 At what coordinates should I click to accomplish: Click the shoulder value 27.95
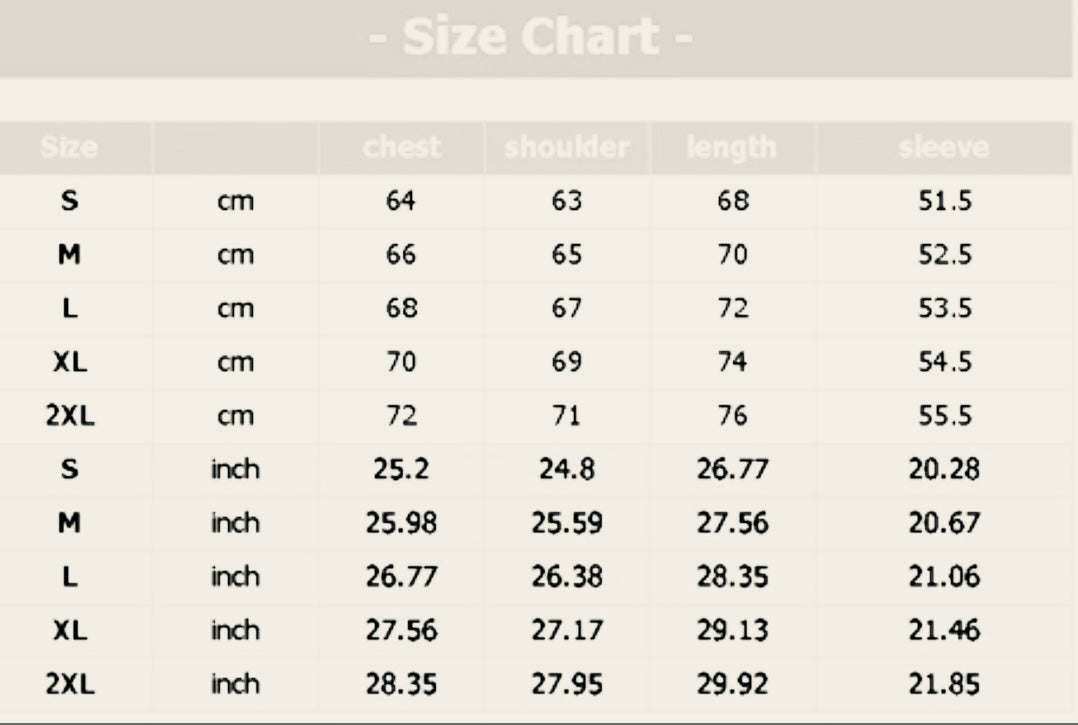[567, 684]
